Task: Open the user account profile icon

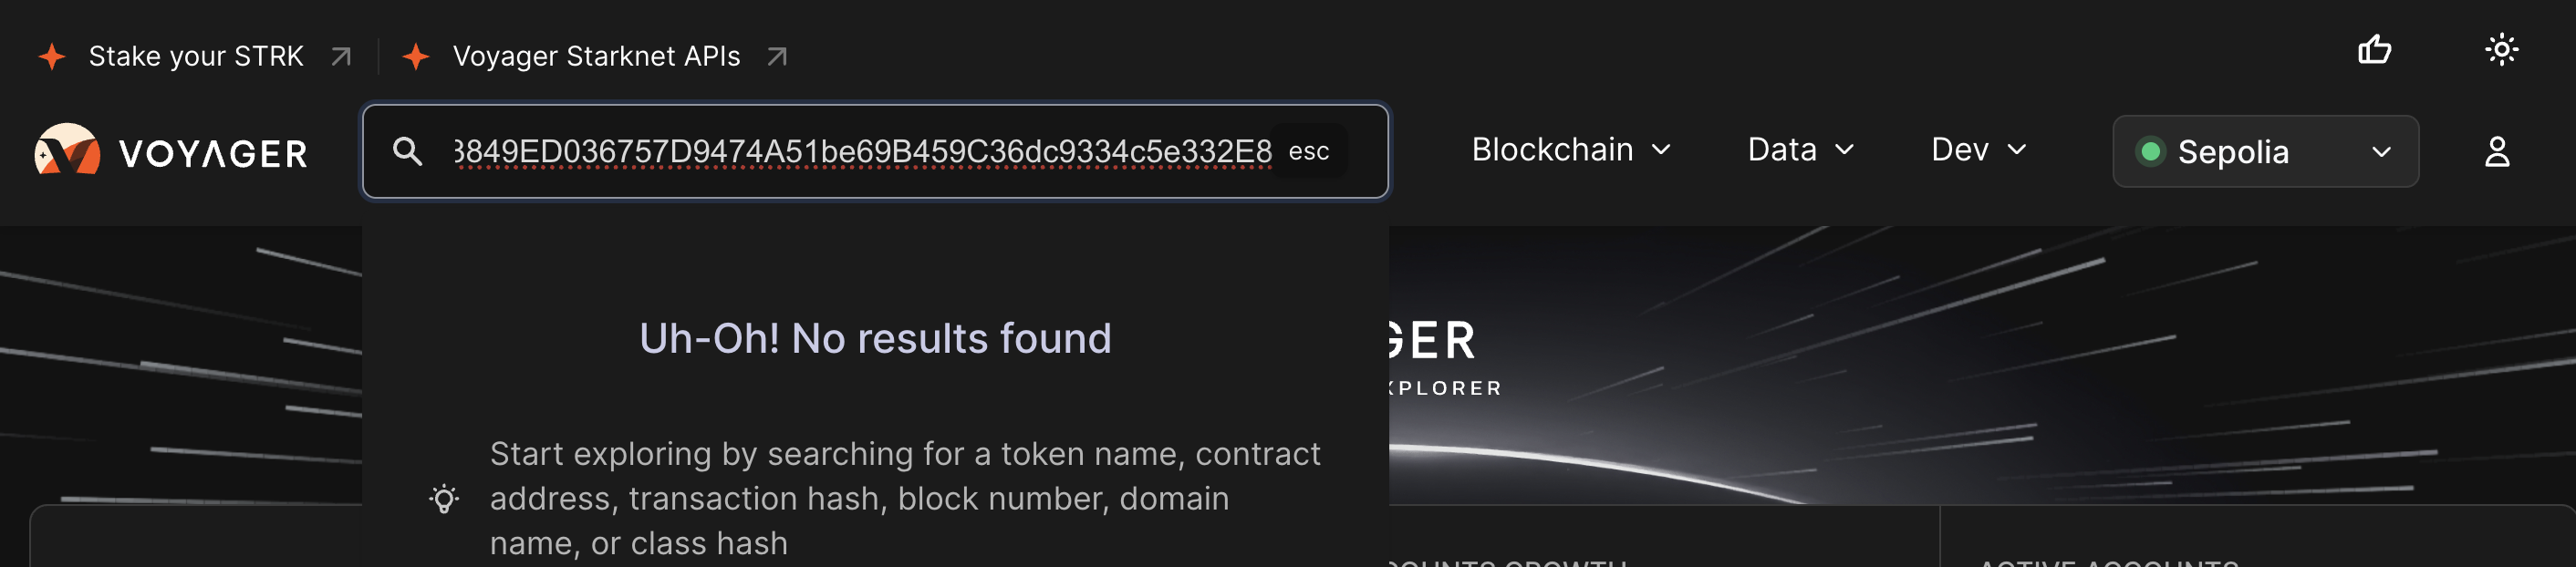Action: [2497, 151]
